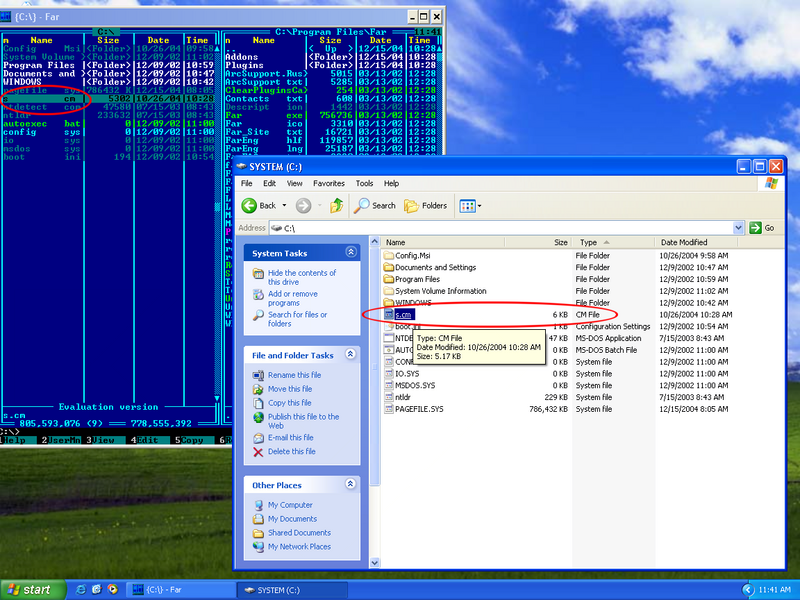
Task: Open the Views dropdown button
Action: tap(470, 205)
